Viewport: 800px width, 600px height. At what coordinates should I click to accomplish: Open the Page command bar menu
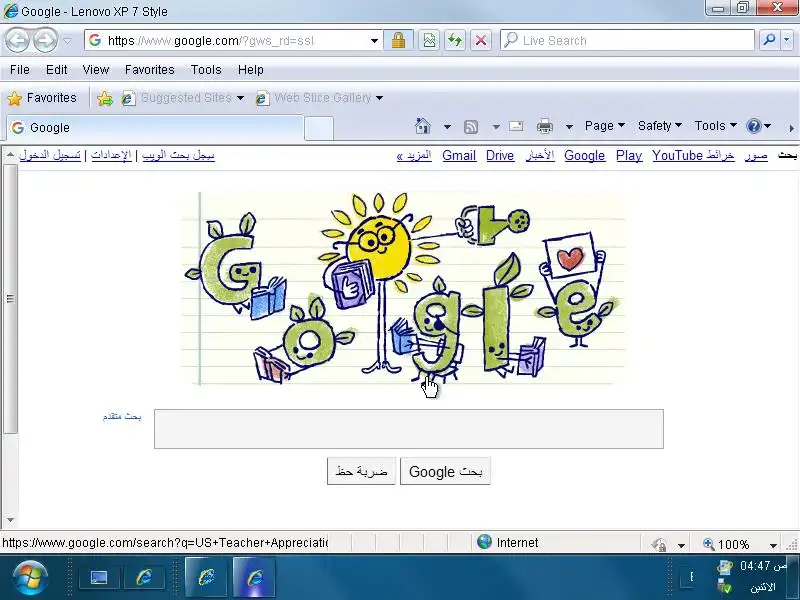coord(605,126)
